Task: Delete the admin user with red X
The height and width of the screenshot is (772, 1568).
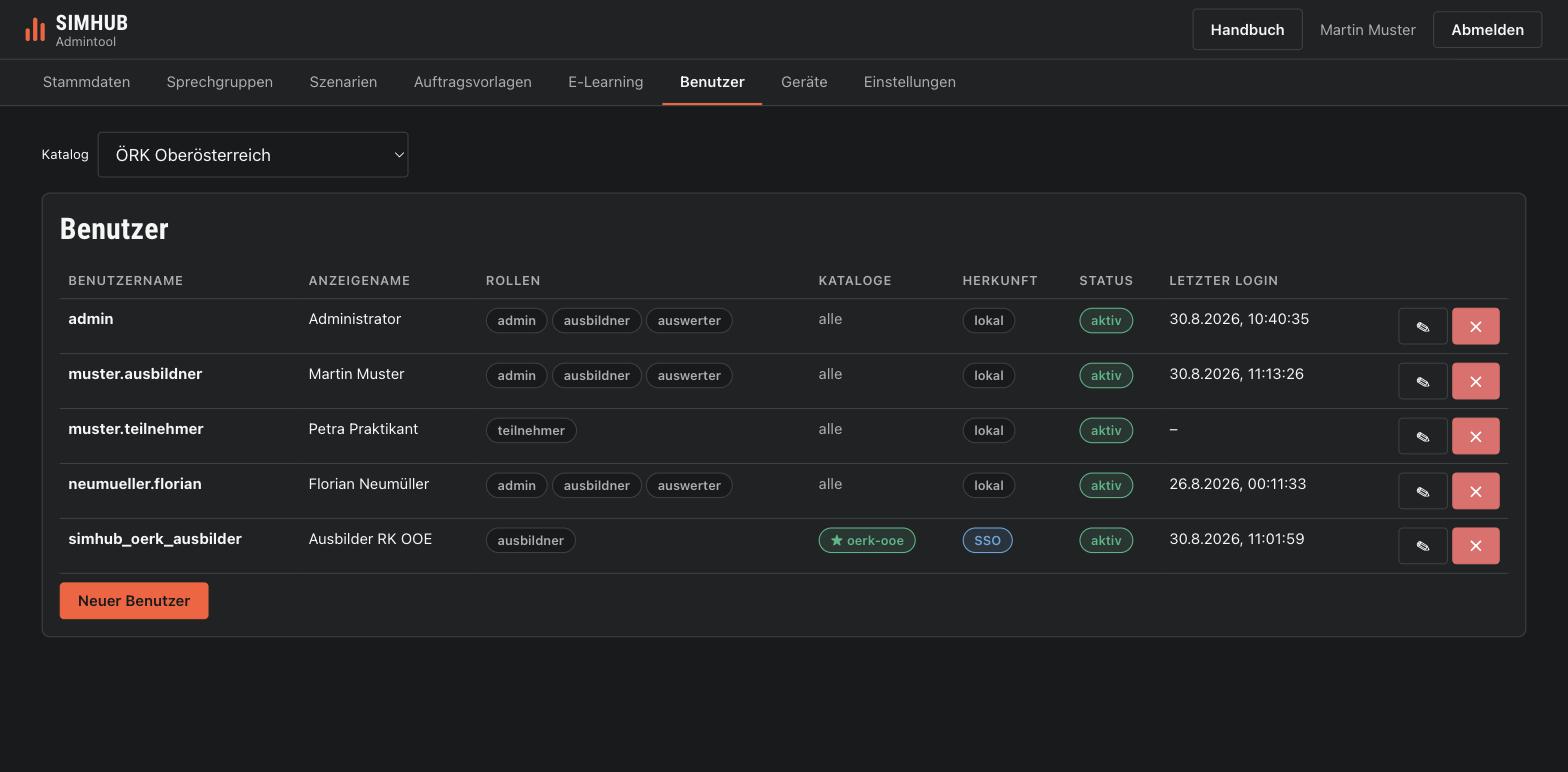Action: click(x=1475, y=326)
